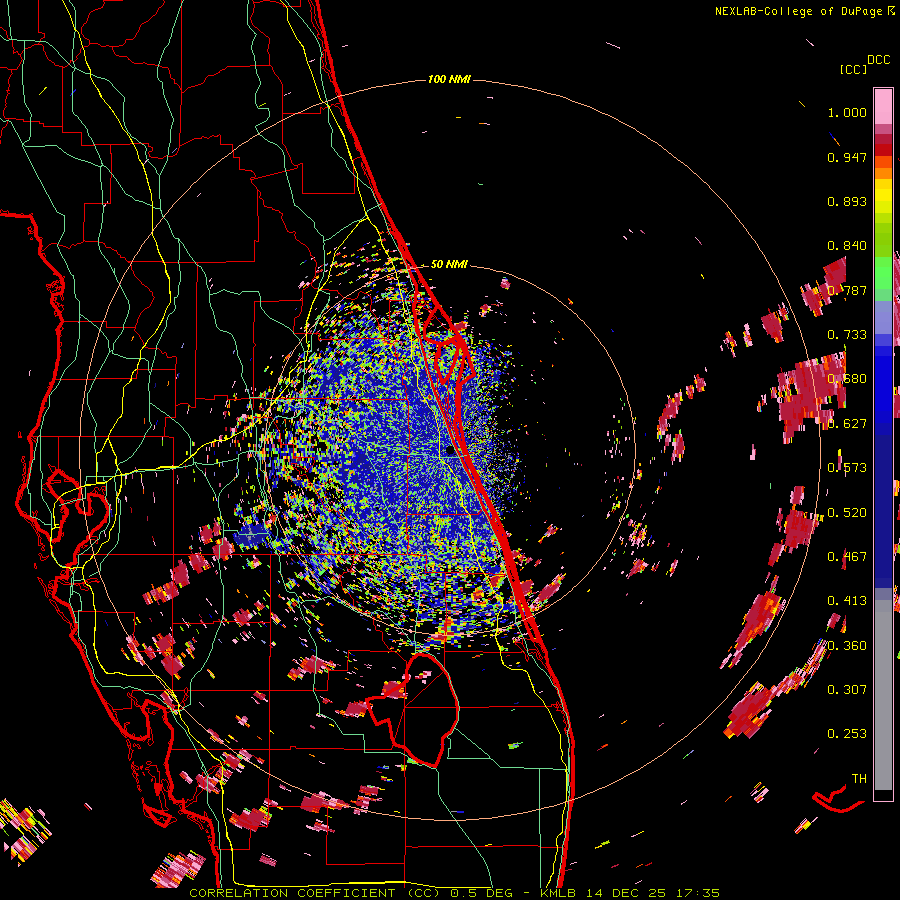Pick the dark red color bar segment
The image size is (900, 900).
tap(883, 139)
